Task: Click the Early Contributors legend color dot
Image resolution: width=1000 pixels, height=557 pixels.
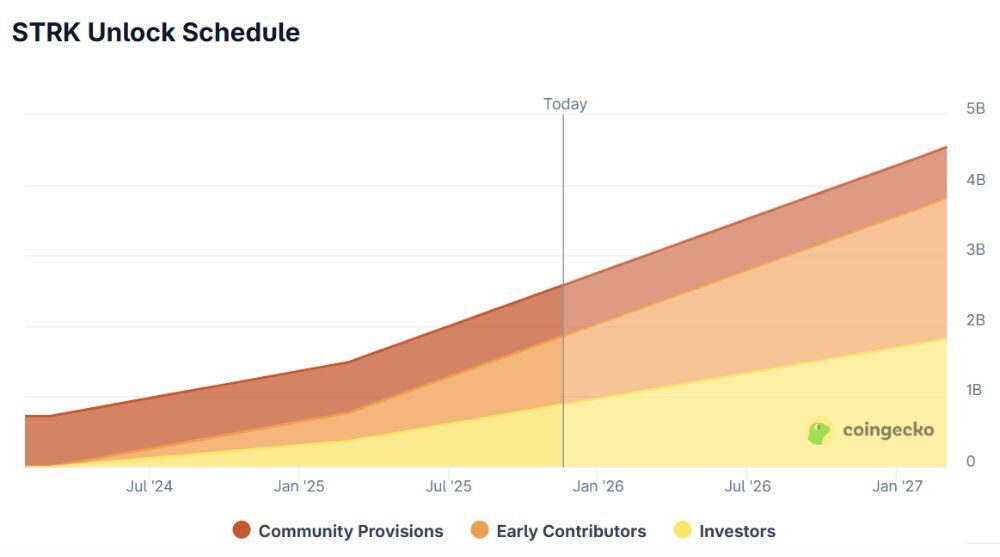Action: coord(480,531)
